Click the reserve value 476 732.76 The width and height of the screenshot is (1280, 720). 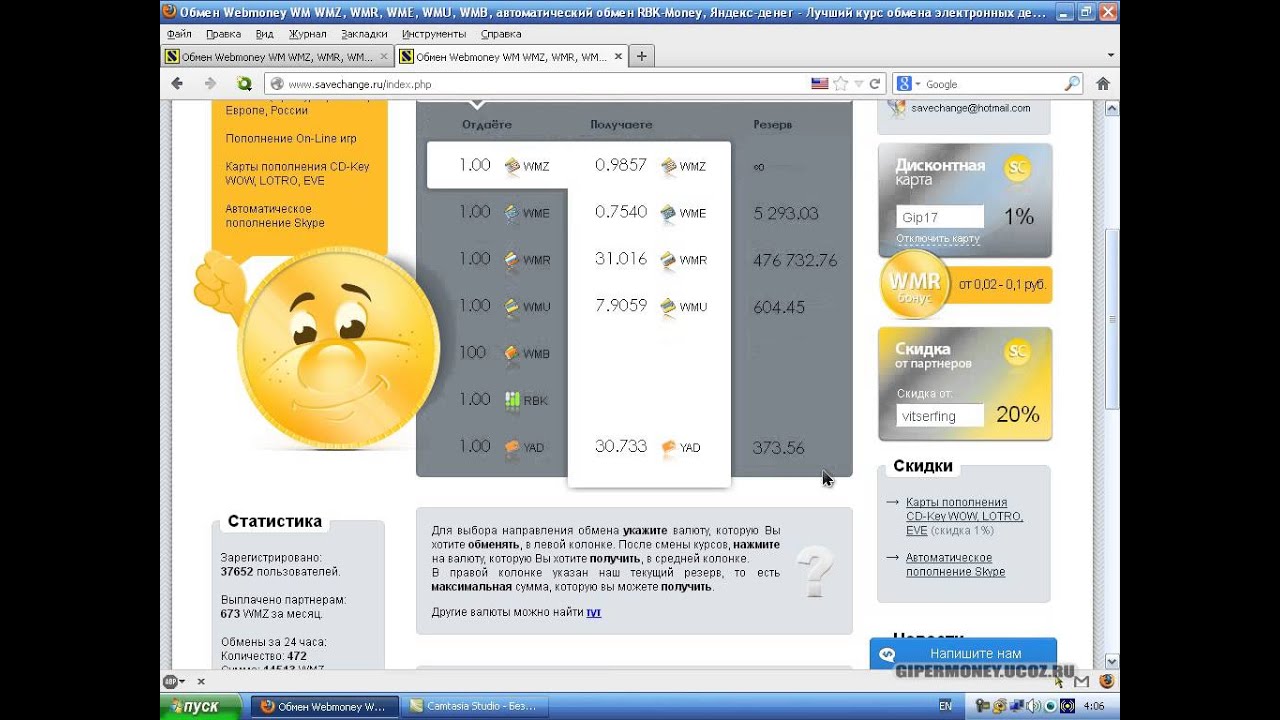[795, 260]
